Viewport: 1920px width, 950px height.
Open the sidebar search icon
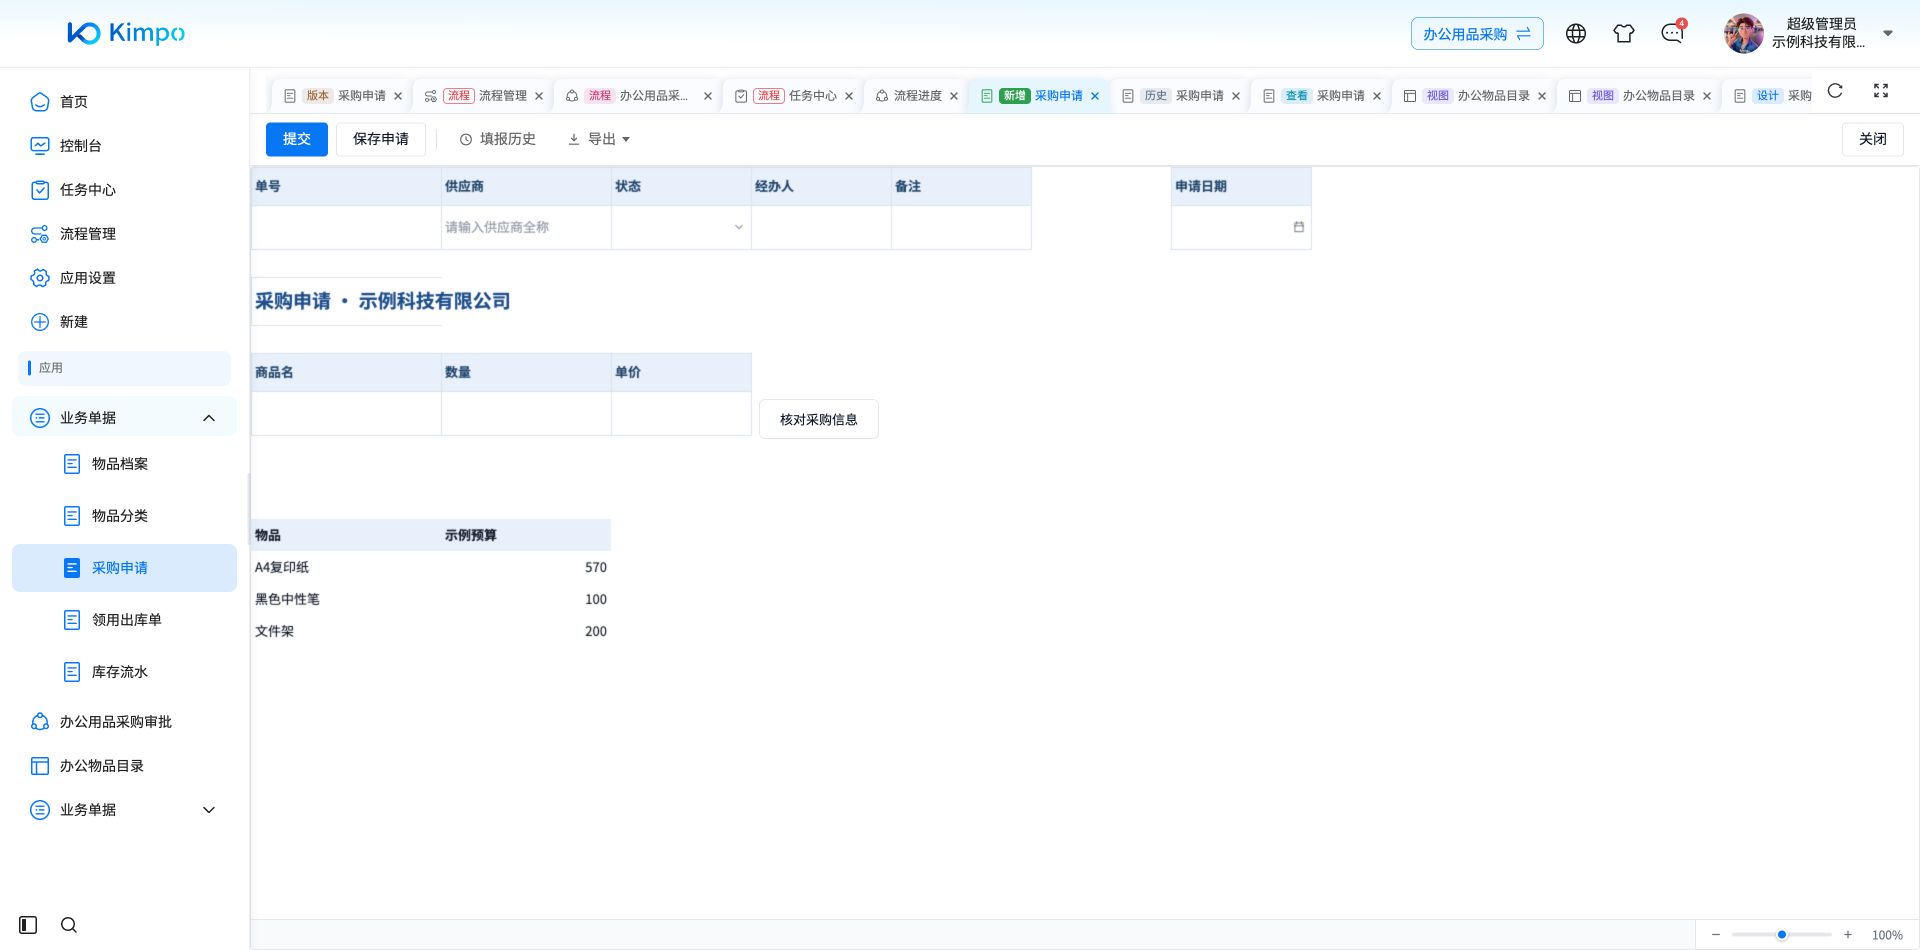(x=69, y=925)
